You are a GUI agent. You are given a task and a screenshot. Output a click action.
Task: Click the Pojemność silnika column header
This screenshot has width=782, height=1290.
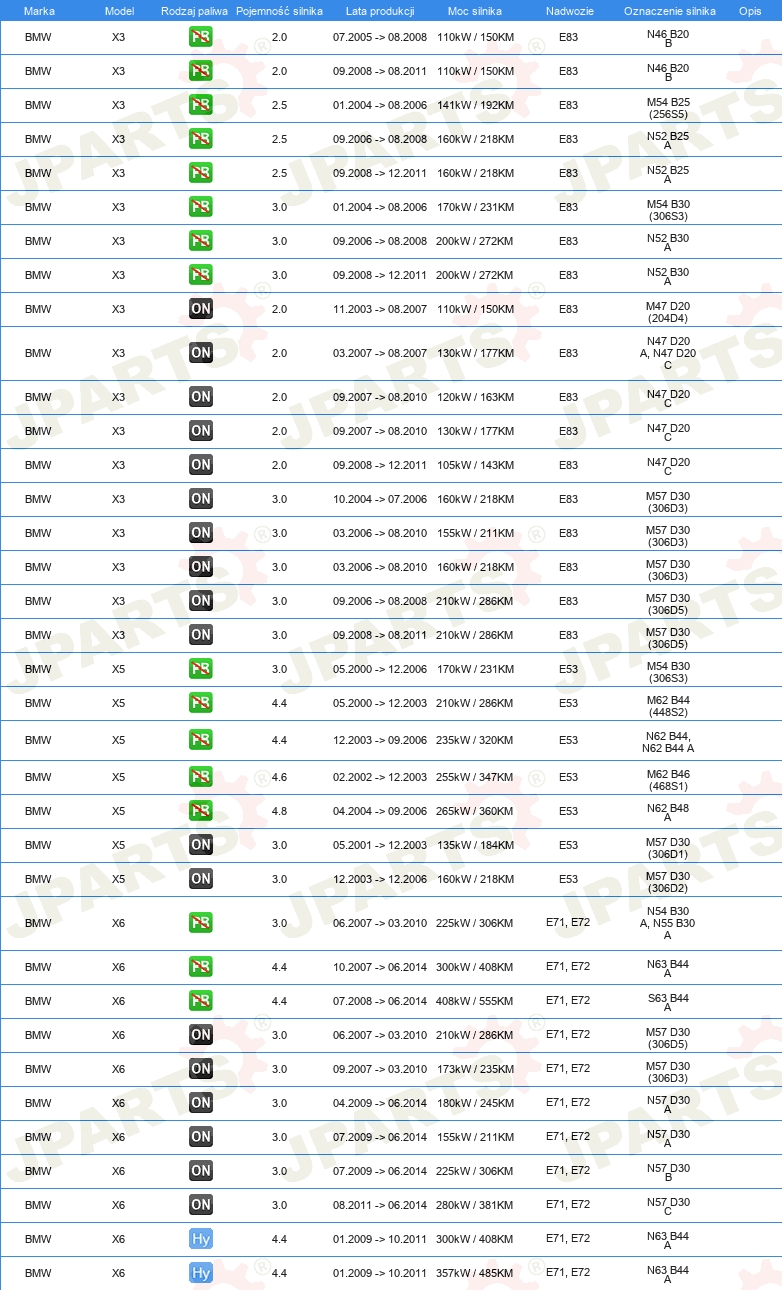pyautogui.click(x=279, y=10)
